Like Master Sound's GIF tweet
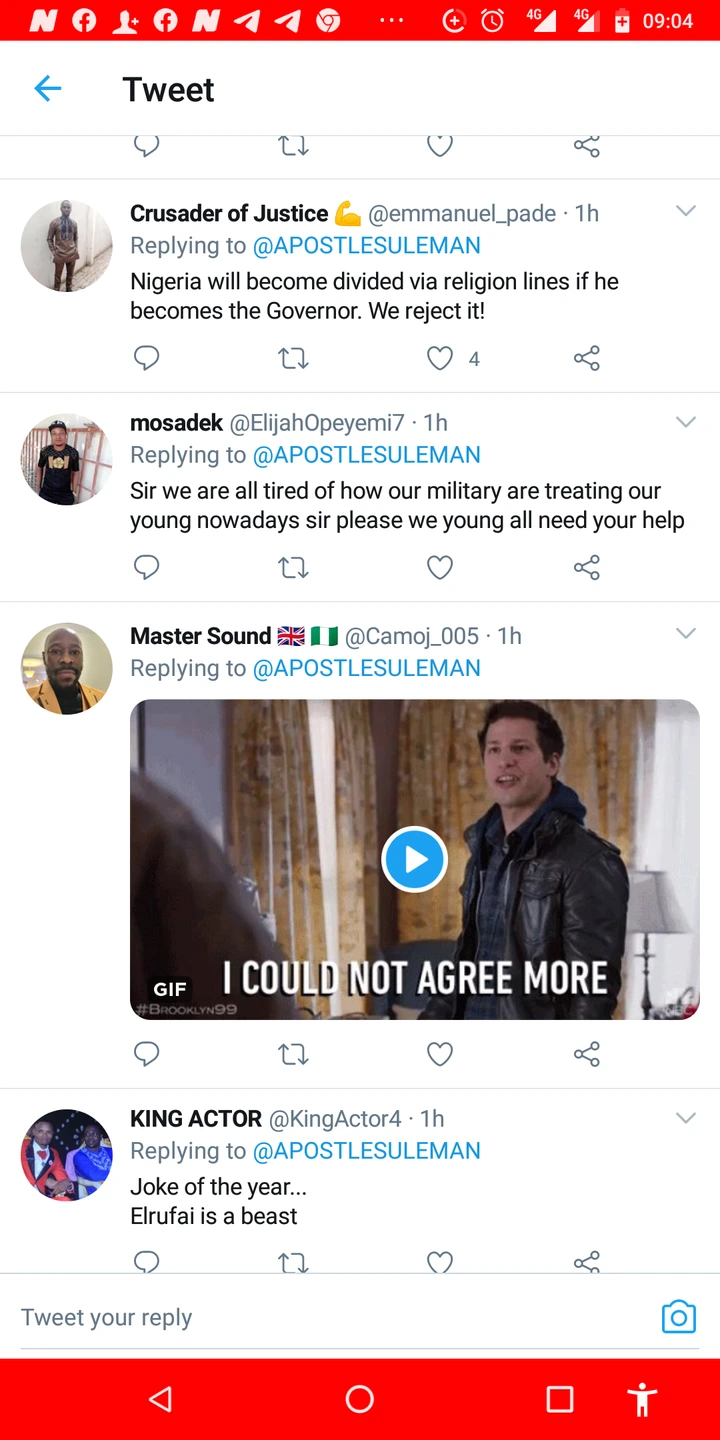 coord(440,1053)
